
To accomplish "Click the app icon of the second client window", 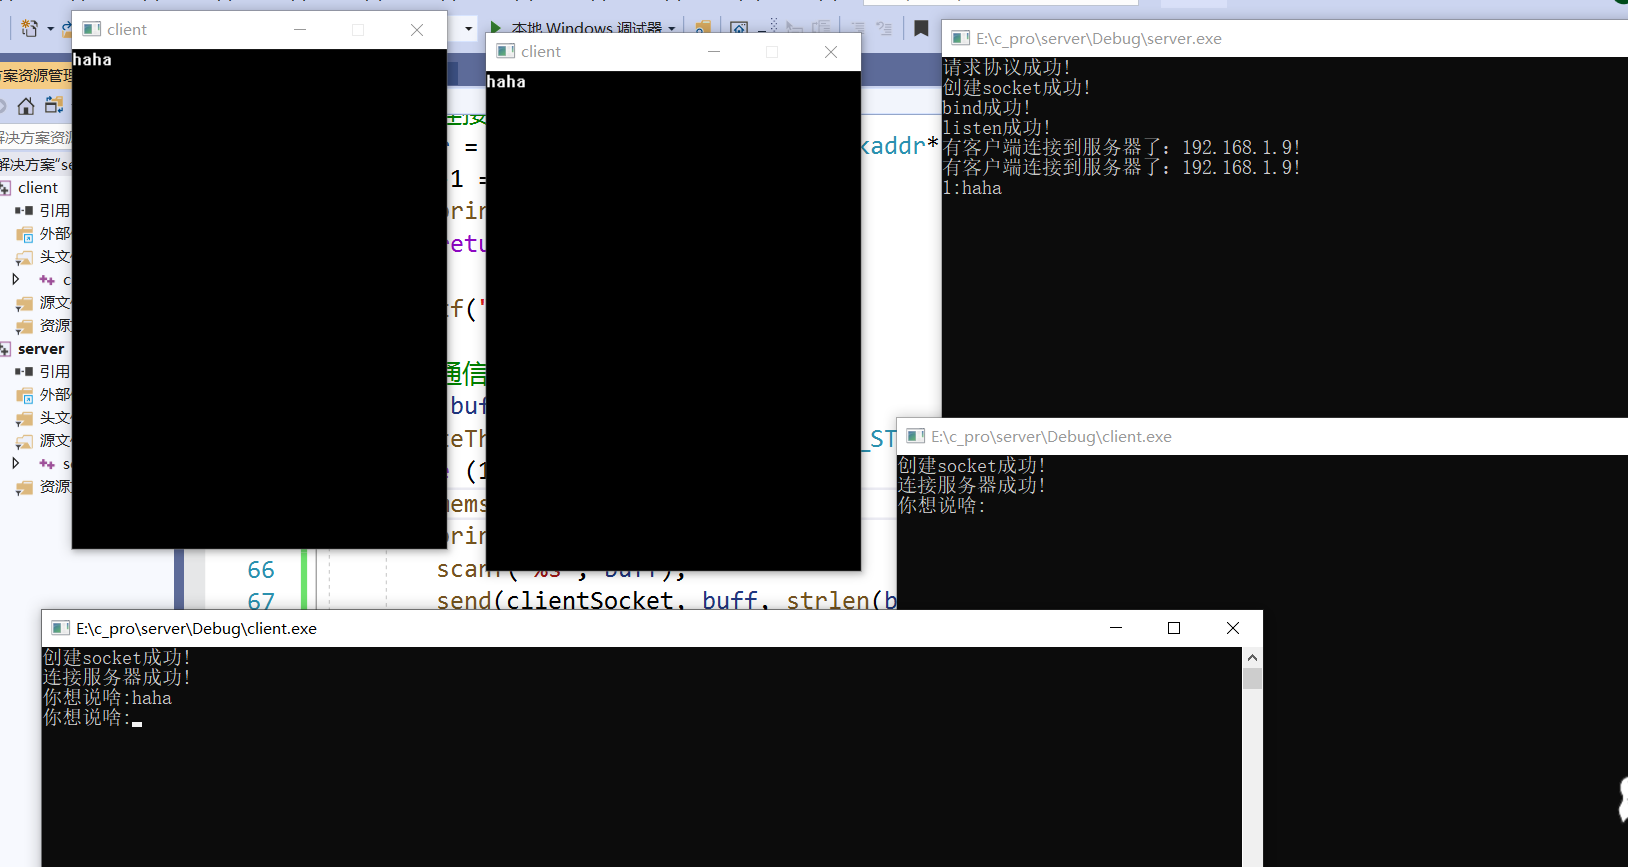I will [x=506, y=51].
